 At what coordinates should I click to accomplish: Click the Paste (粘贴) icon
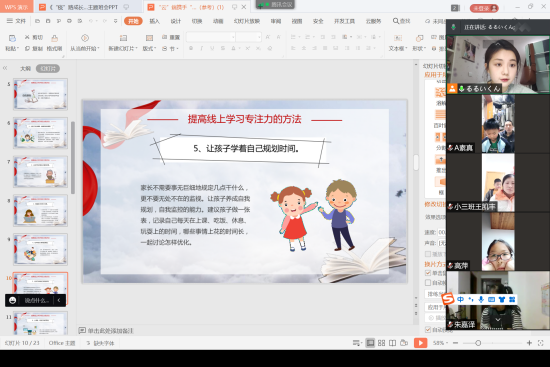12,38
